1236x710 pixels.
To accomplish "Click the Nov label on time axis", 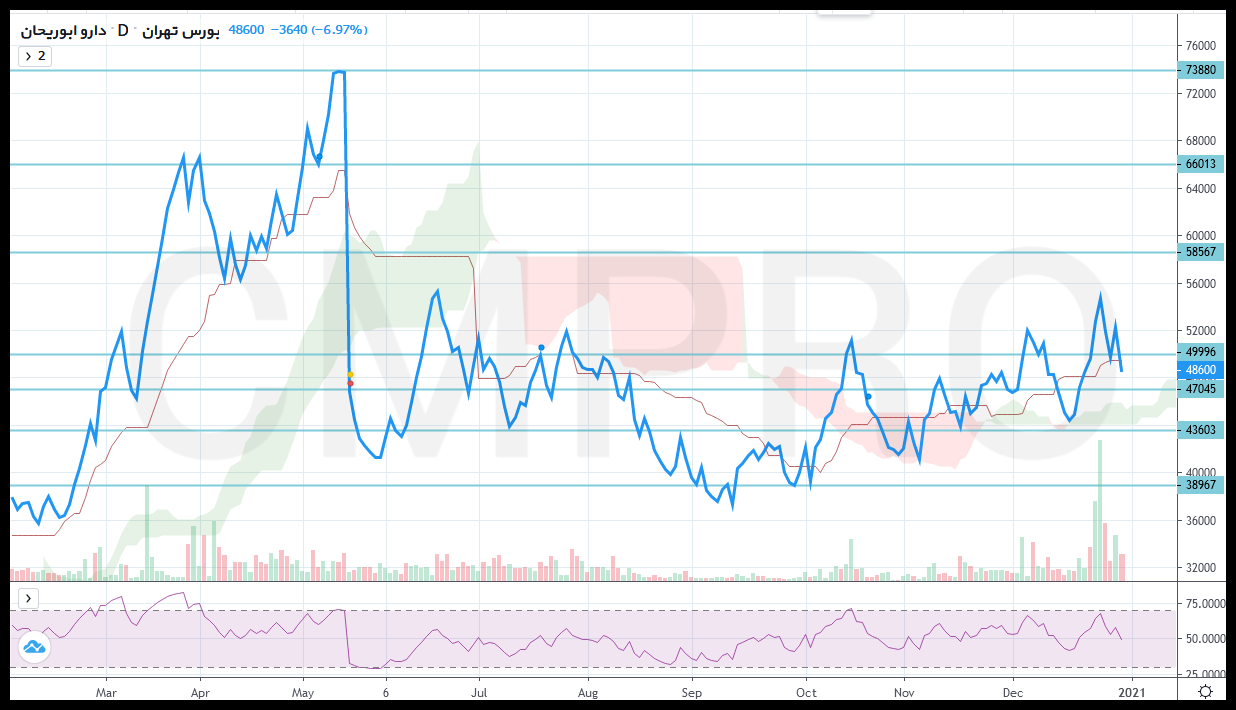I will pyautogui.click(x=904, y=692).
